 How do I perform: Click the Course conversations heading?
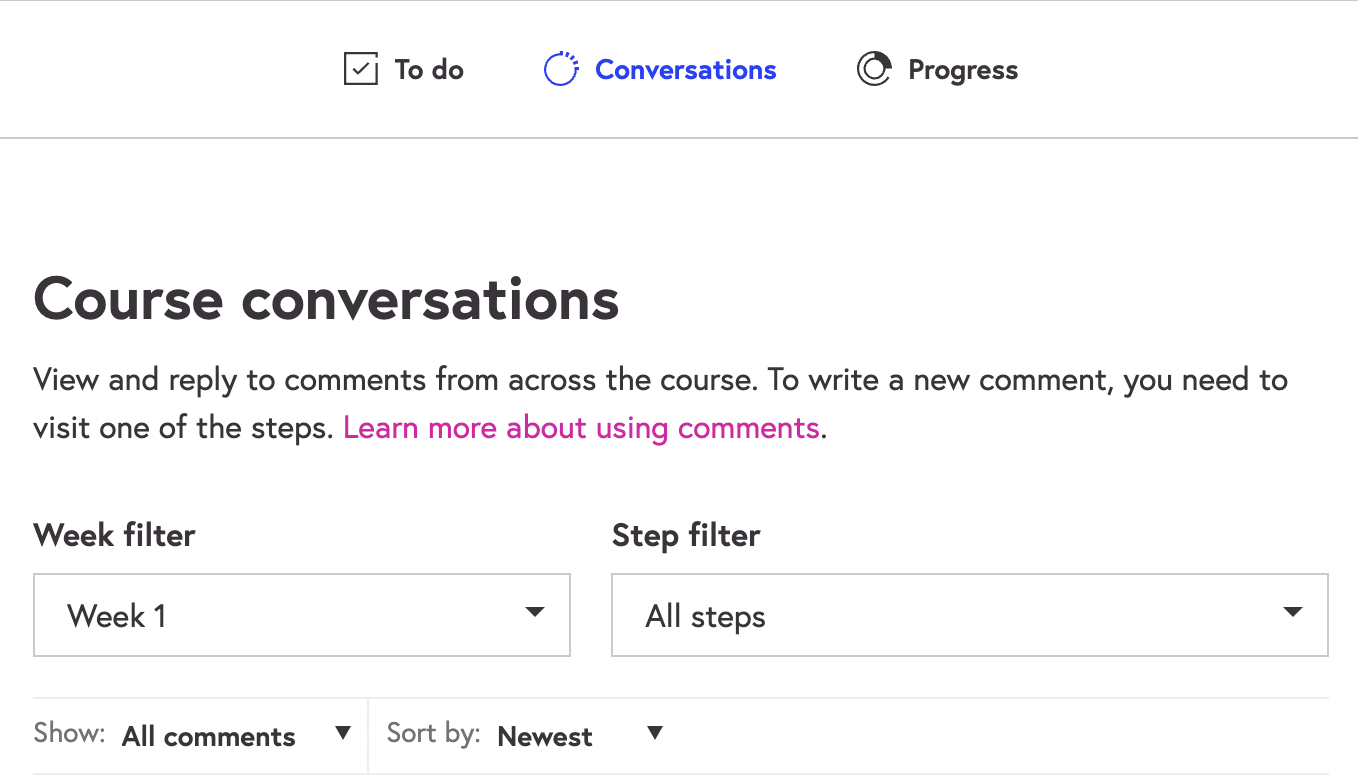(x=326, y=299)
